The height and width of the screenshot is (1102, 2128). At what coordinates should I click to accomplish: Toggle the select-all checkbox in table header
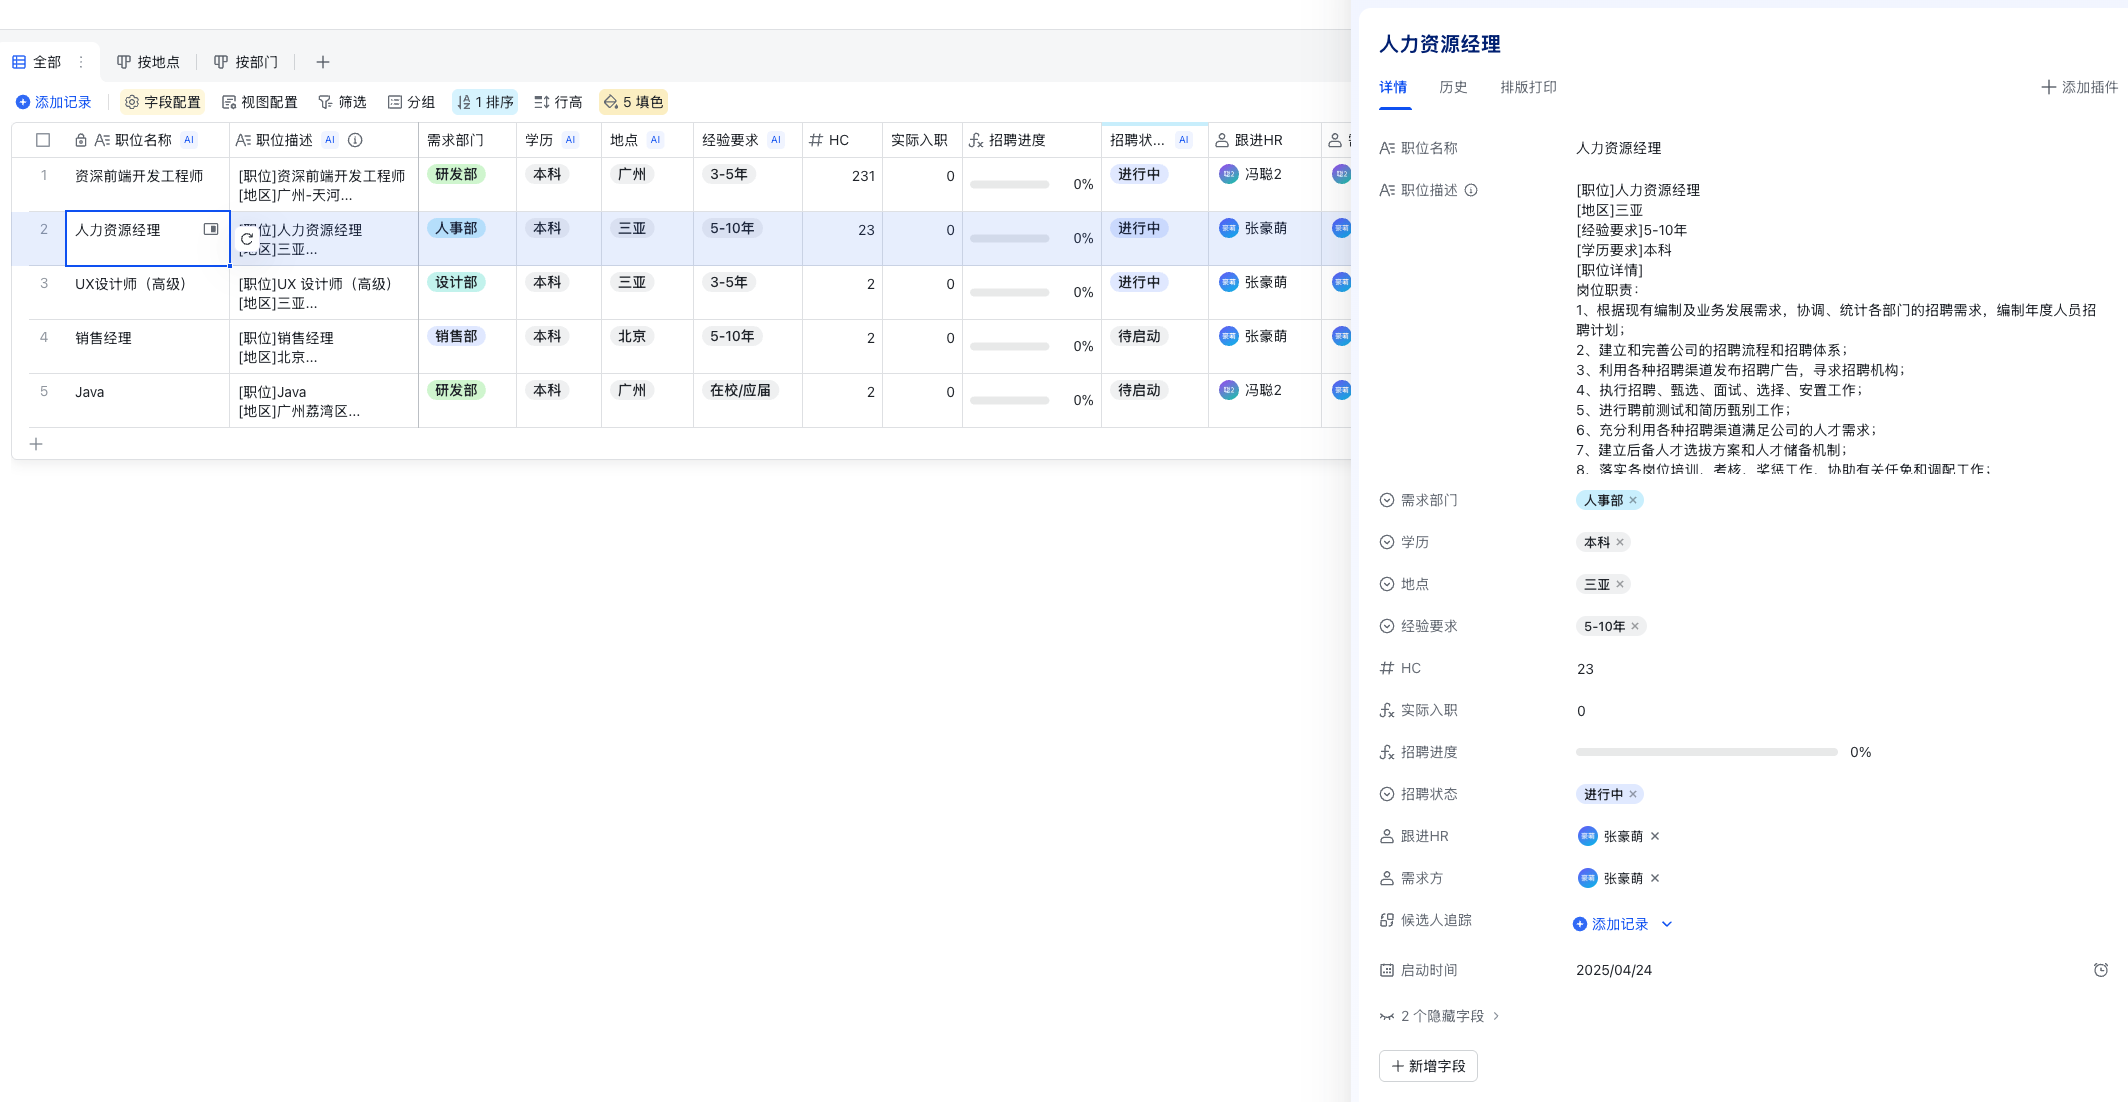coord(42,140)
